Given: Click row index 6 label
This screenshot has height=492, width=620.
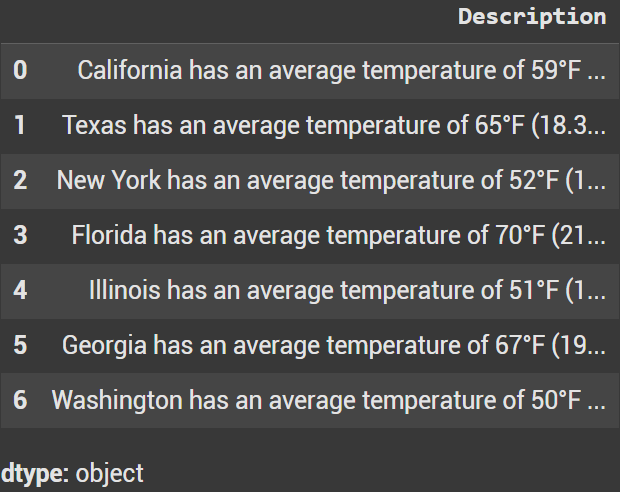Looking at the screenshot, I should pos(20,400).
